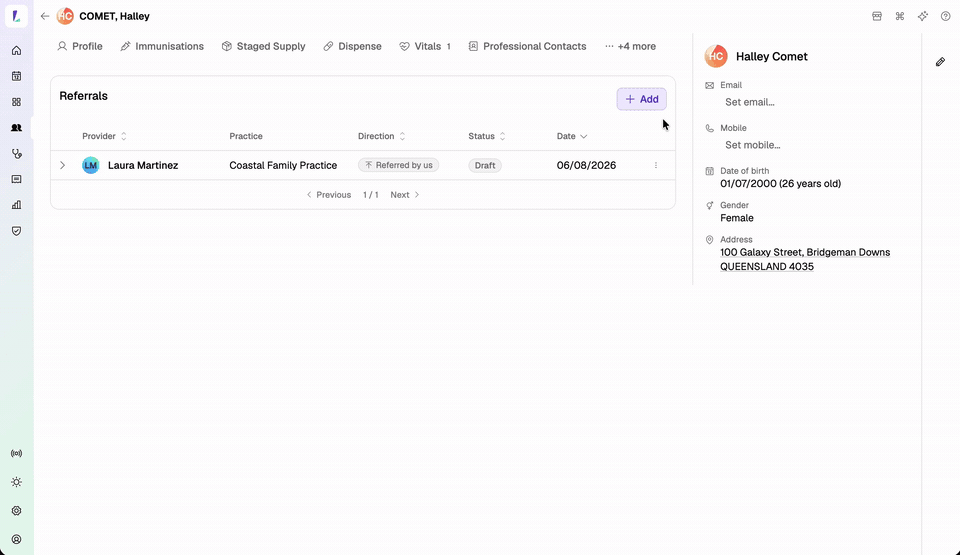Click the sparkle AI icon in top bar

point(923,17)
